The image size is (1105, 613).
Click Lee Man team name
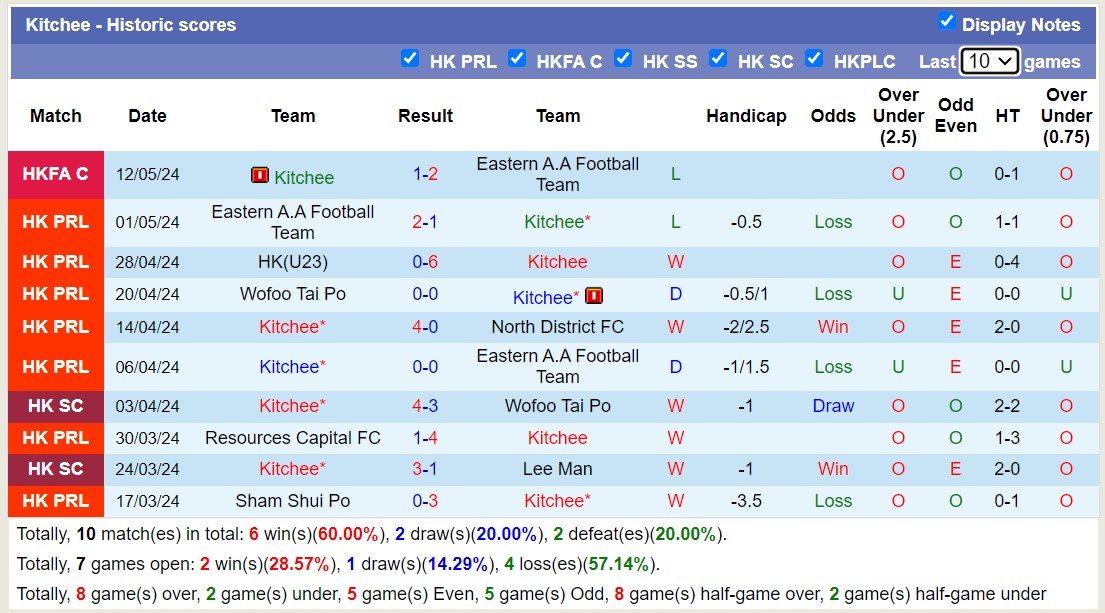point(557,469)
